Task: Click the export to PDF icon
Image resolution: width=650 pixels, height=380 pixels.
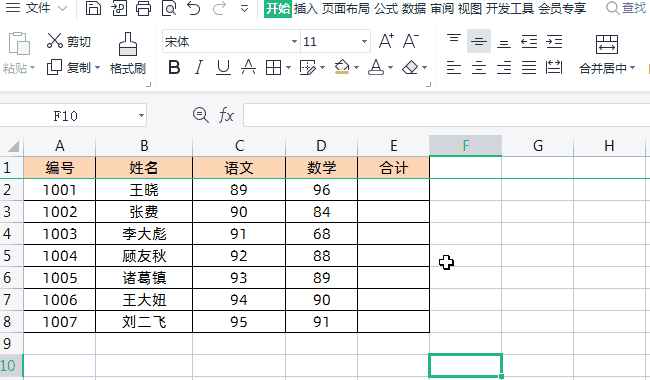Action: (119, 8)
